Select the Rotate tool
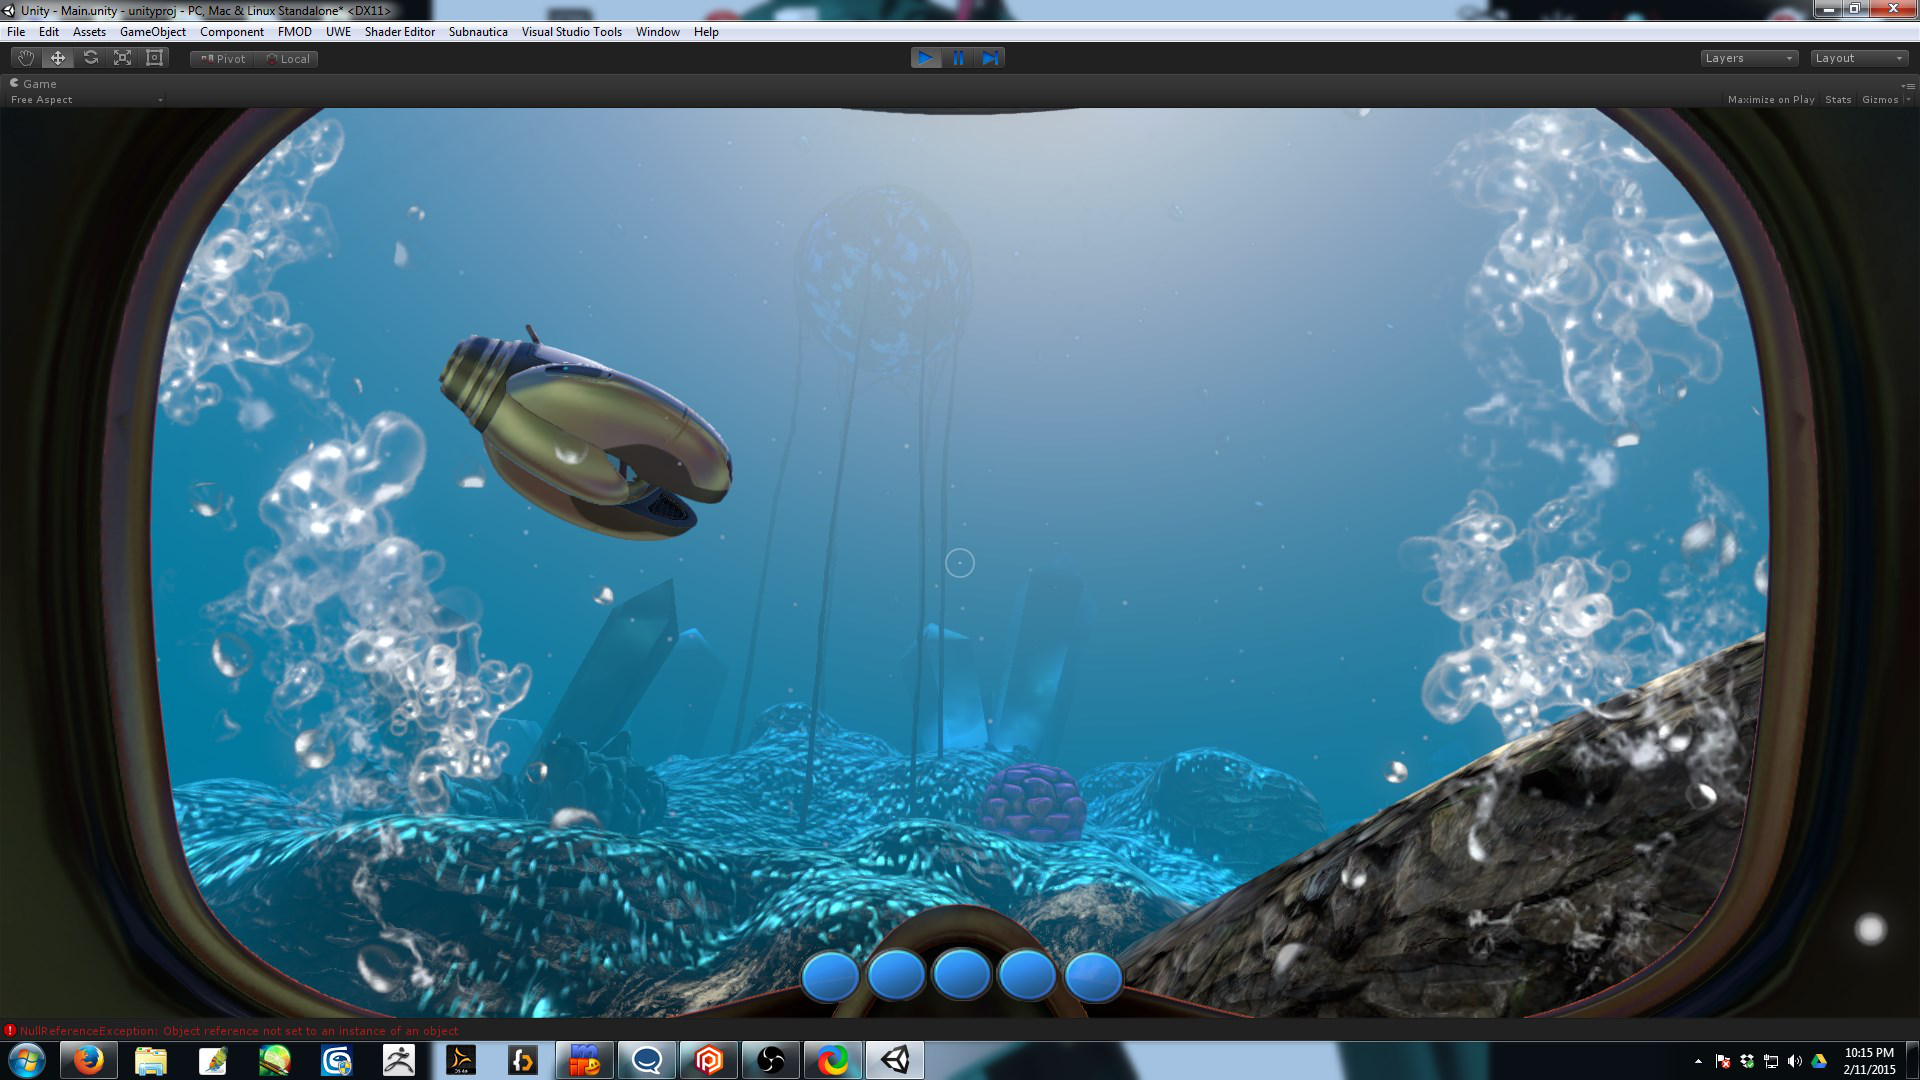The image size is (1920, 1080). (x=90, y=58)
